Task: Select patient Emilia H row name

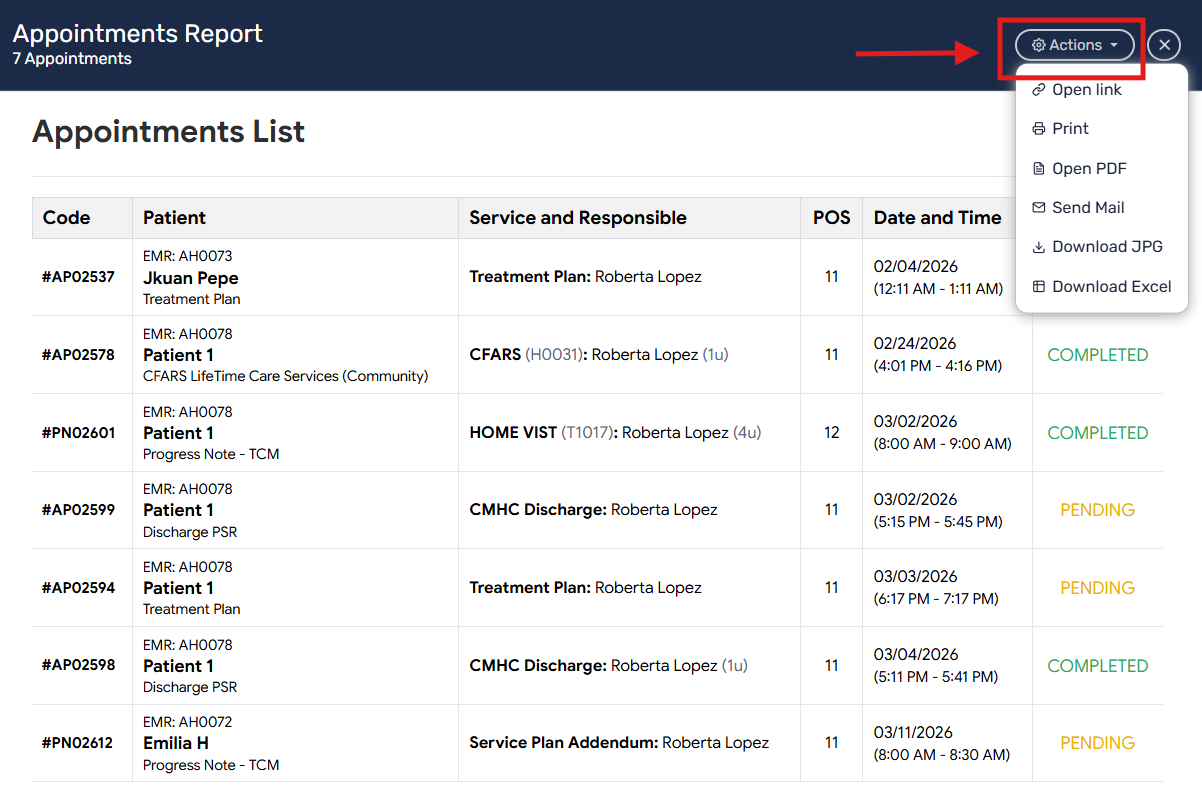Action: coord(176,743)
